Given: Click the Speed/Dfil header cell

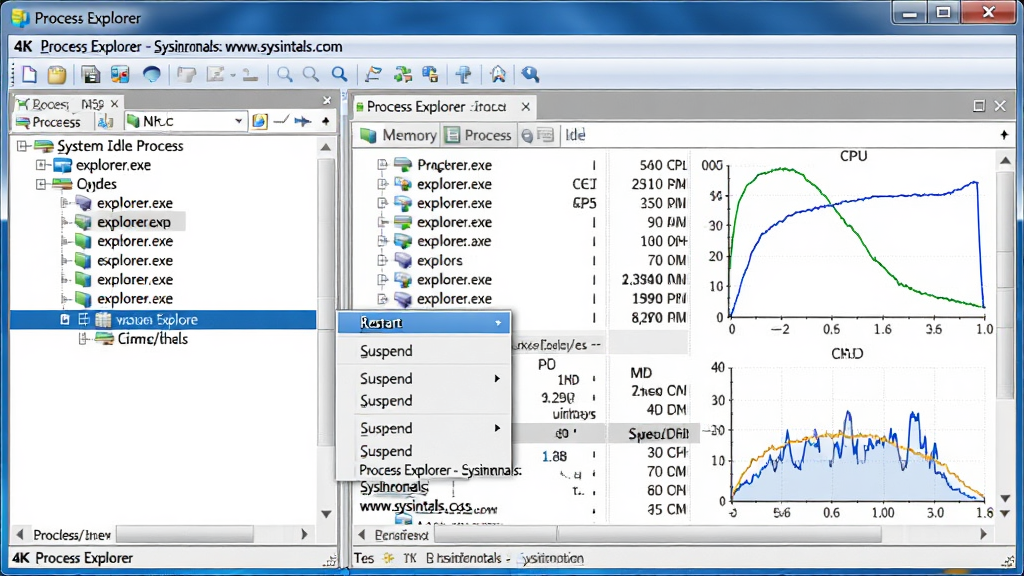Looking at the screenshot, I should (x=658, y=434).
